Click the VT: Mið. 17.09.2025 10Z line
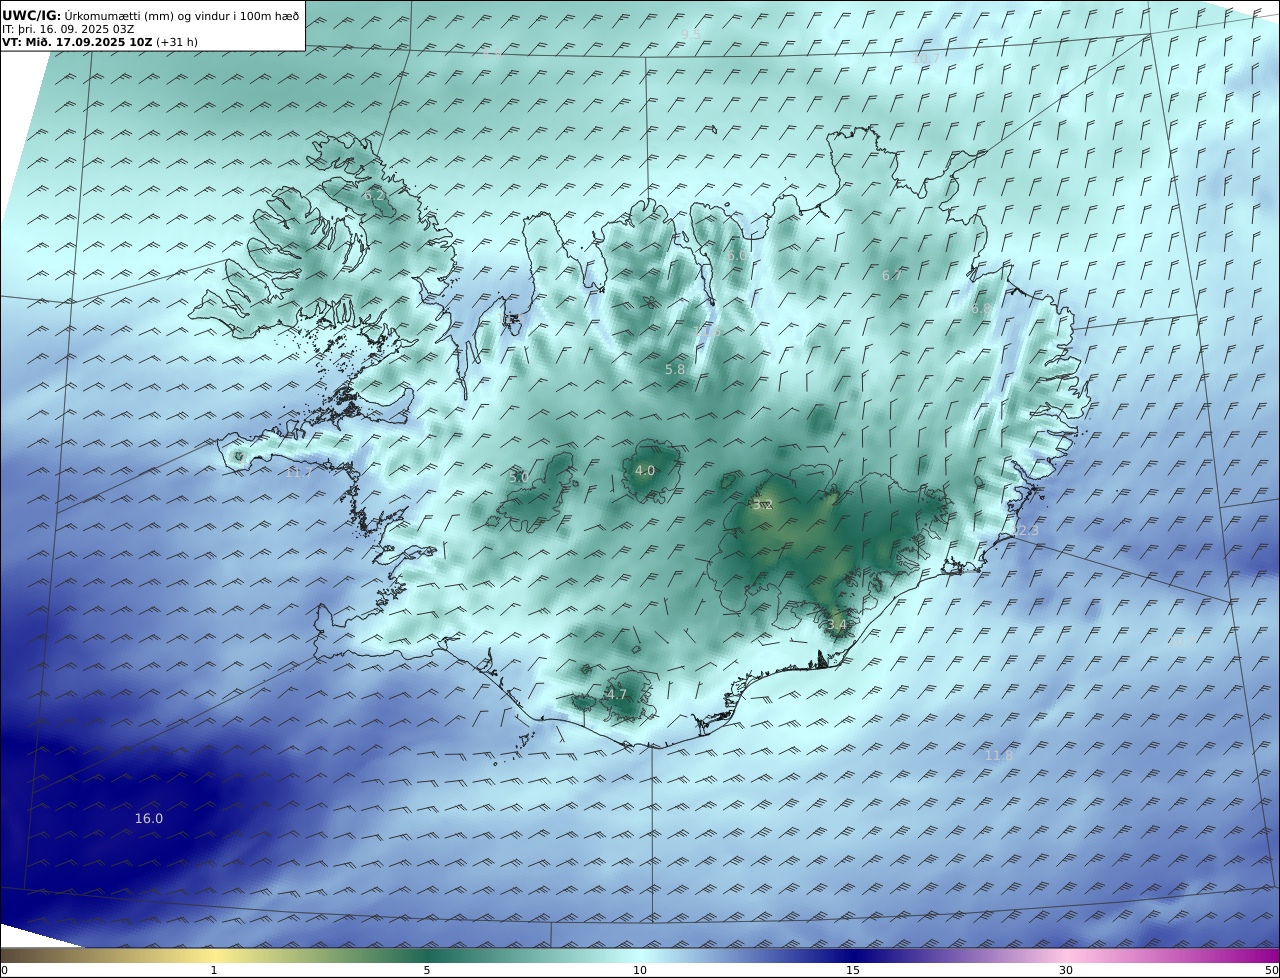The height and width of the screenshot is (978, 1280). tap(100, 42)
